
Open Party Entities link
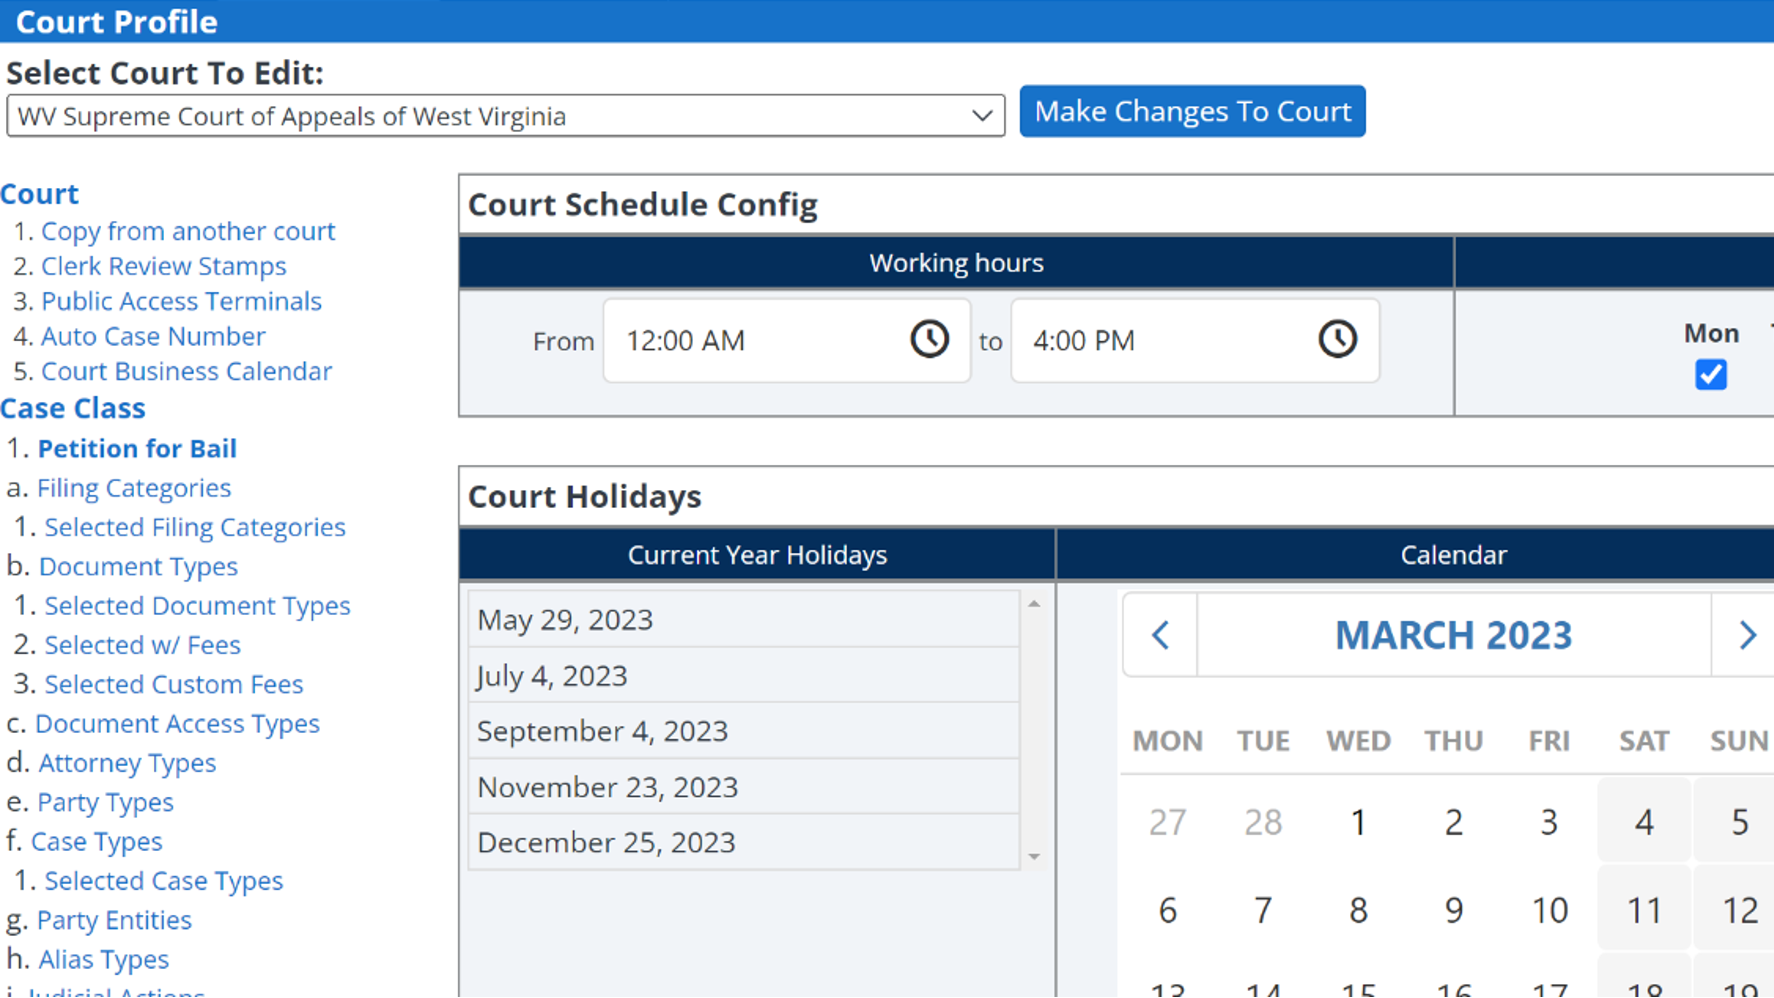[114, 920]
